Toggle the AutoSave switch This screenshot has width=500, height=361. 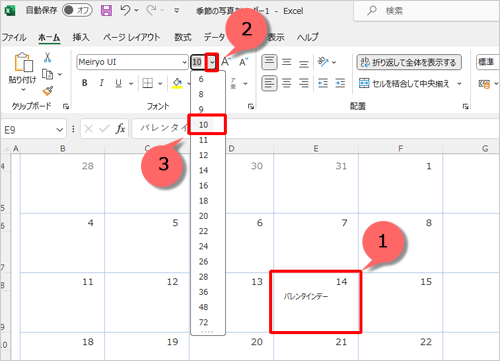pos(77,10)
